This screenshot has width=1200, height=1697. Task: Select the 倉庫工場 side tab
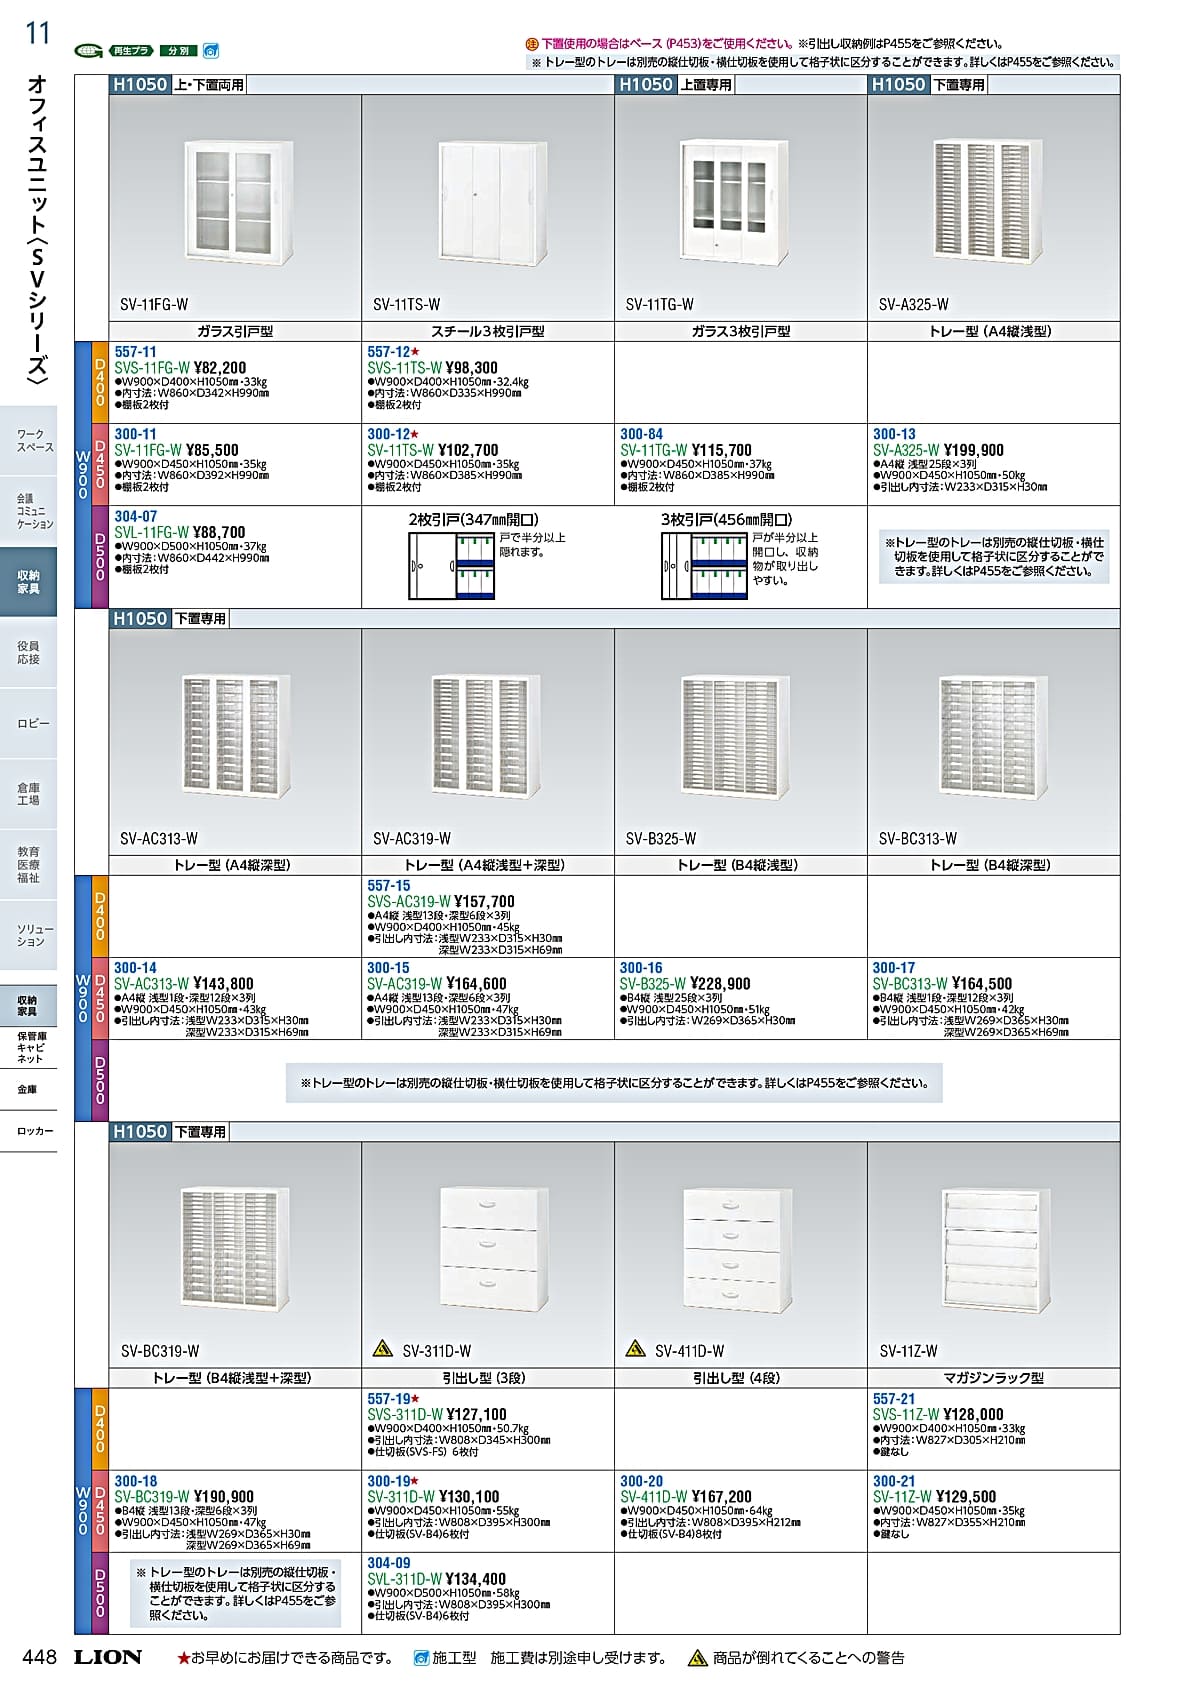click(29, 794)
